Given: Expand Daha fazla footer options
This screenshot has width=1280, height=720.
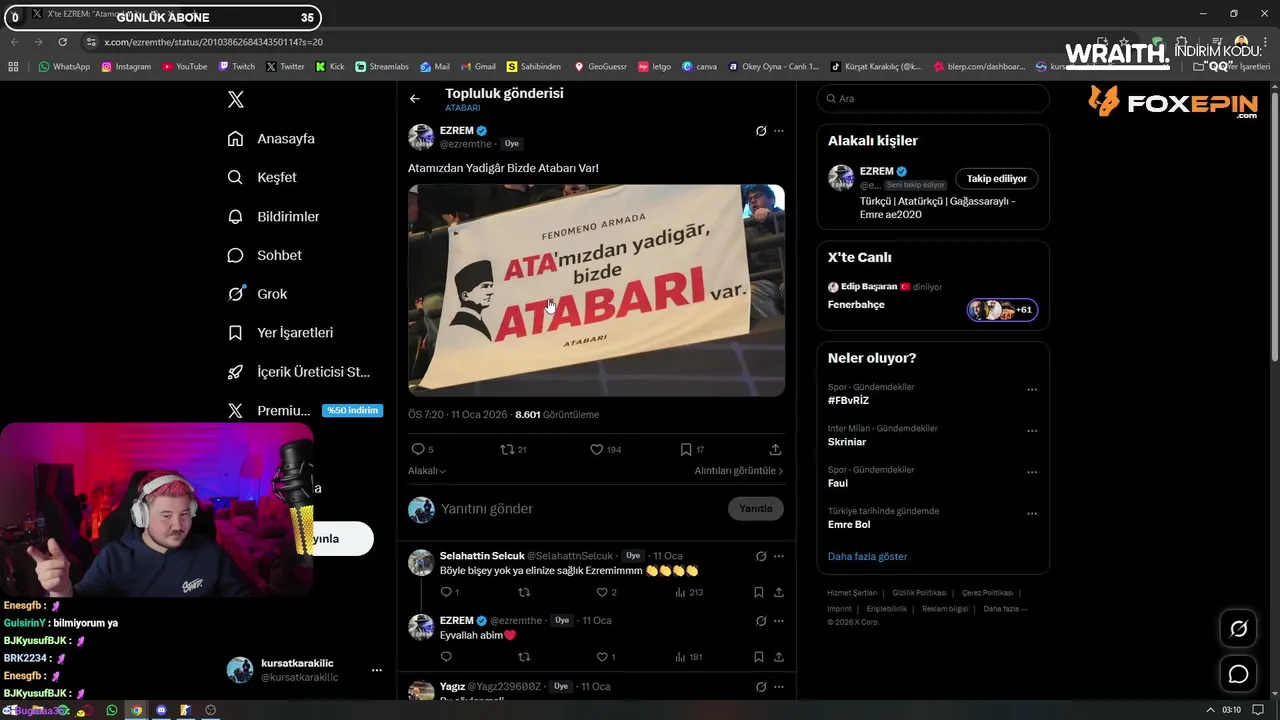Looking at the screenshot, I should tap(1005, 609).
